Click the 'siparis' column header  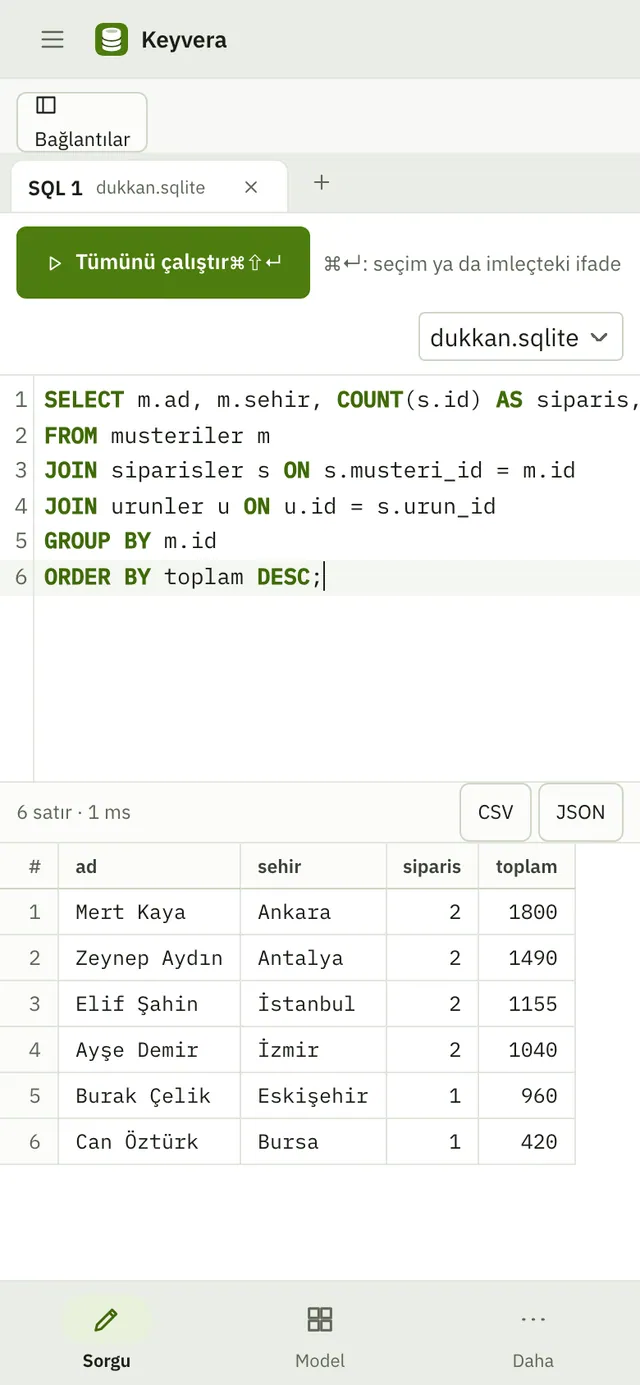(432, 866)
